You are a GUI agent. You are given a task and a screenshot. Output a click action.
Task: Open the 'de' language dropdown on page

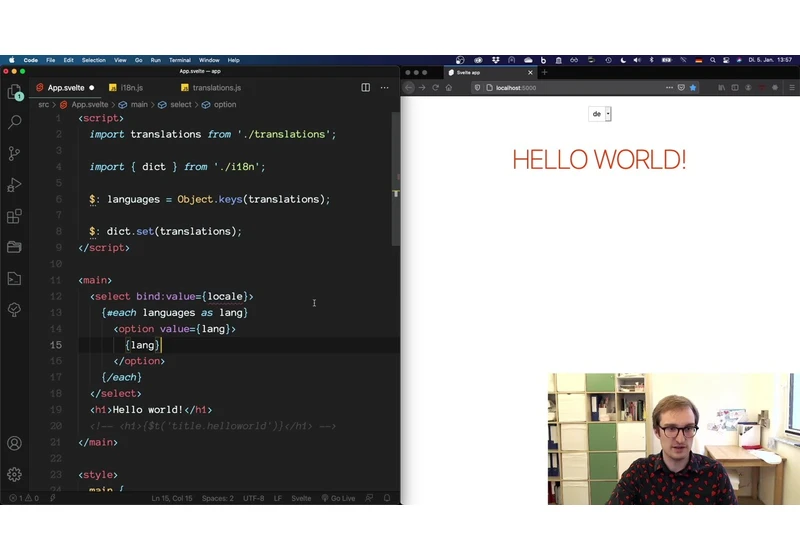pos(599,114)
